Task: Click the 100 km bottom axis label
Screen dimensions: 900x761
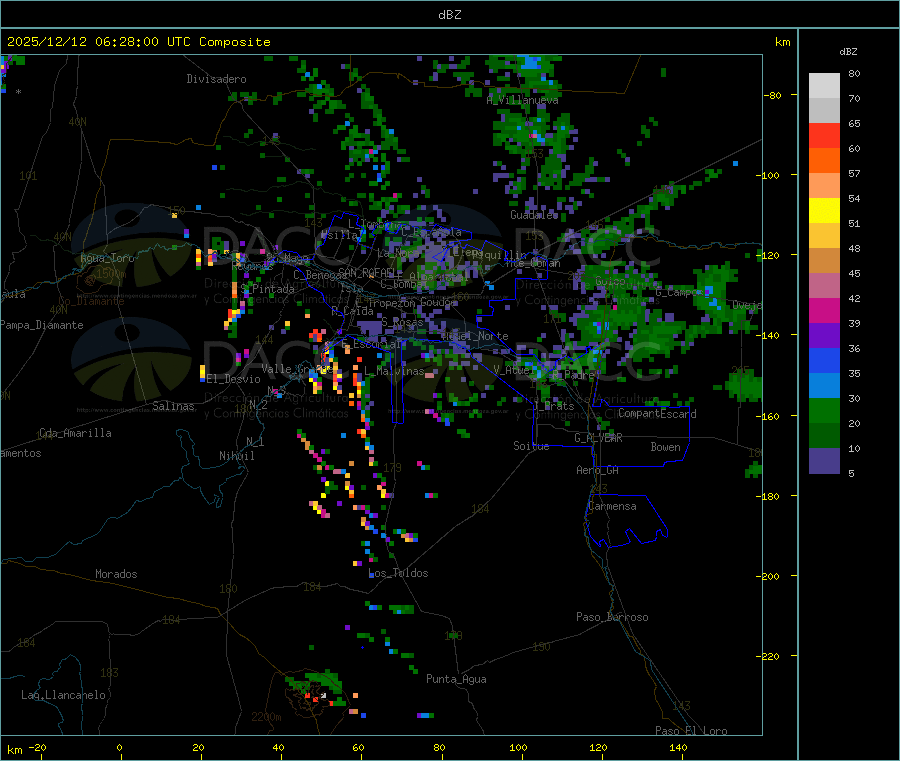Action: pyautogui.click(x=518, y=747)
